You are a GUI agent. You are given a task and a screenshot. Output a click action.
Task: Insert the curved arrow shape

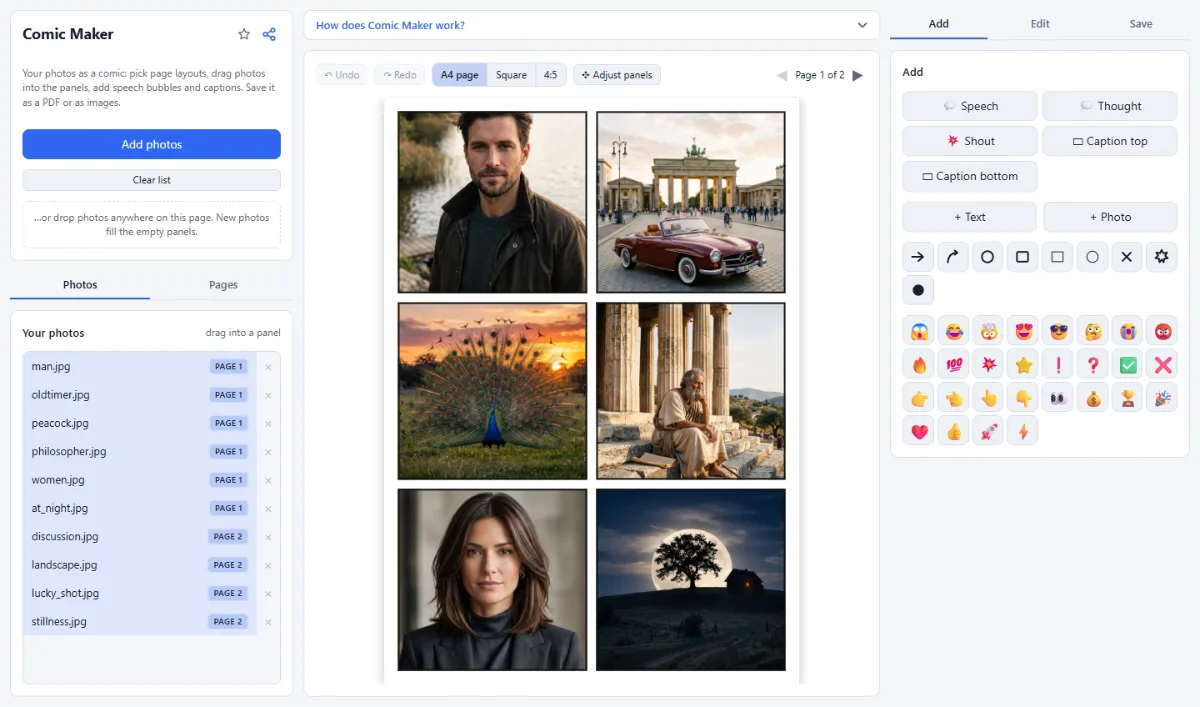(952, 257)
